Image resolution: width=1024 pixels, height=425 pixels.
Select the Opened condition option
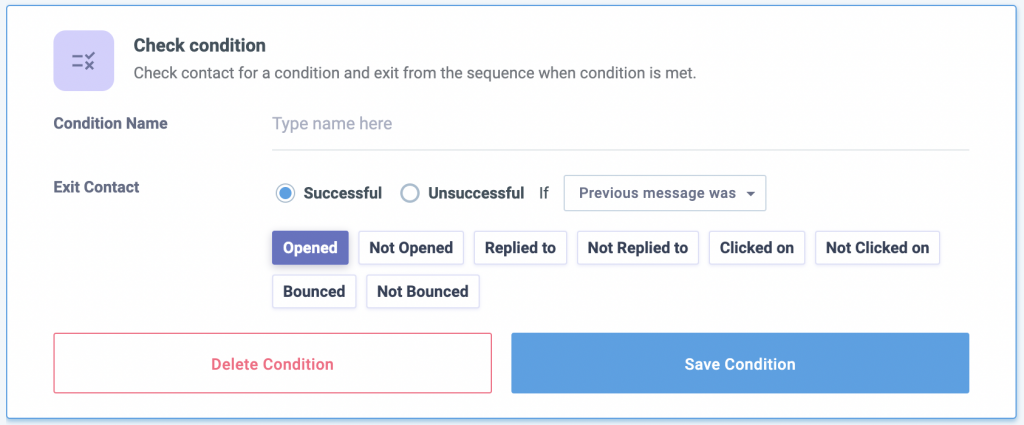310,247
